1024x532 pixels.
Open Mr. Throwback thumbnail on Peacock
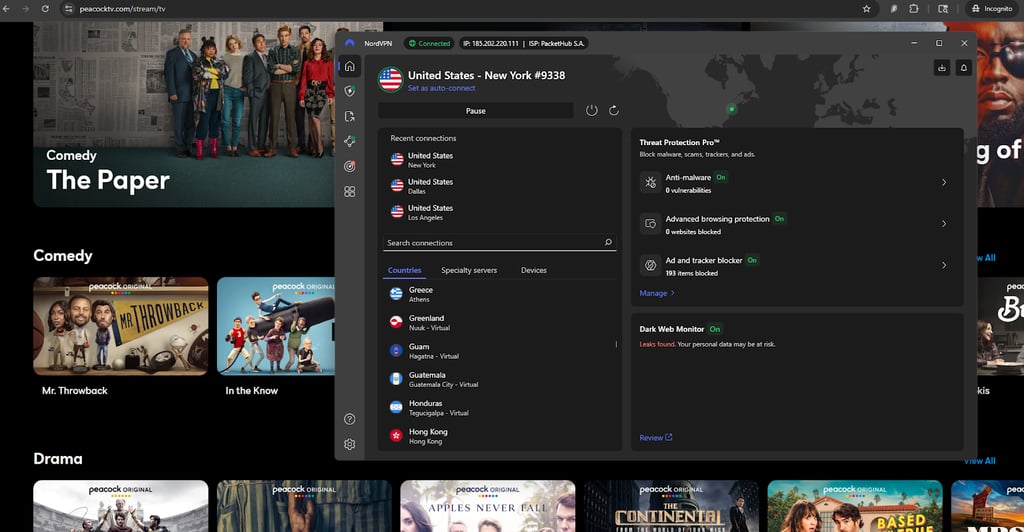click(121, 326)
